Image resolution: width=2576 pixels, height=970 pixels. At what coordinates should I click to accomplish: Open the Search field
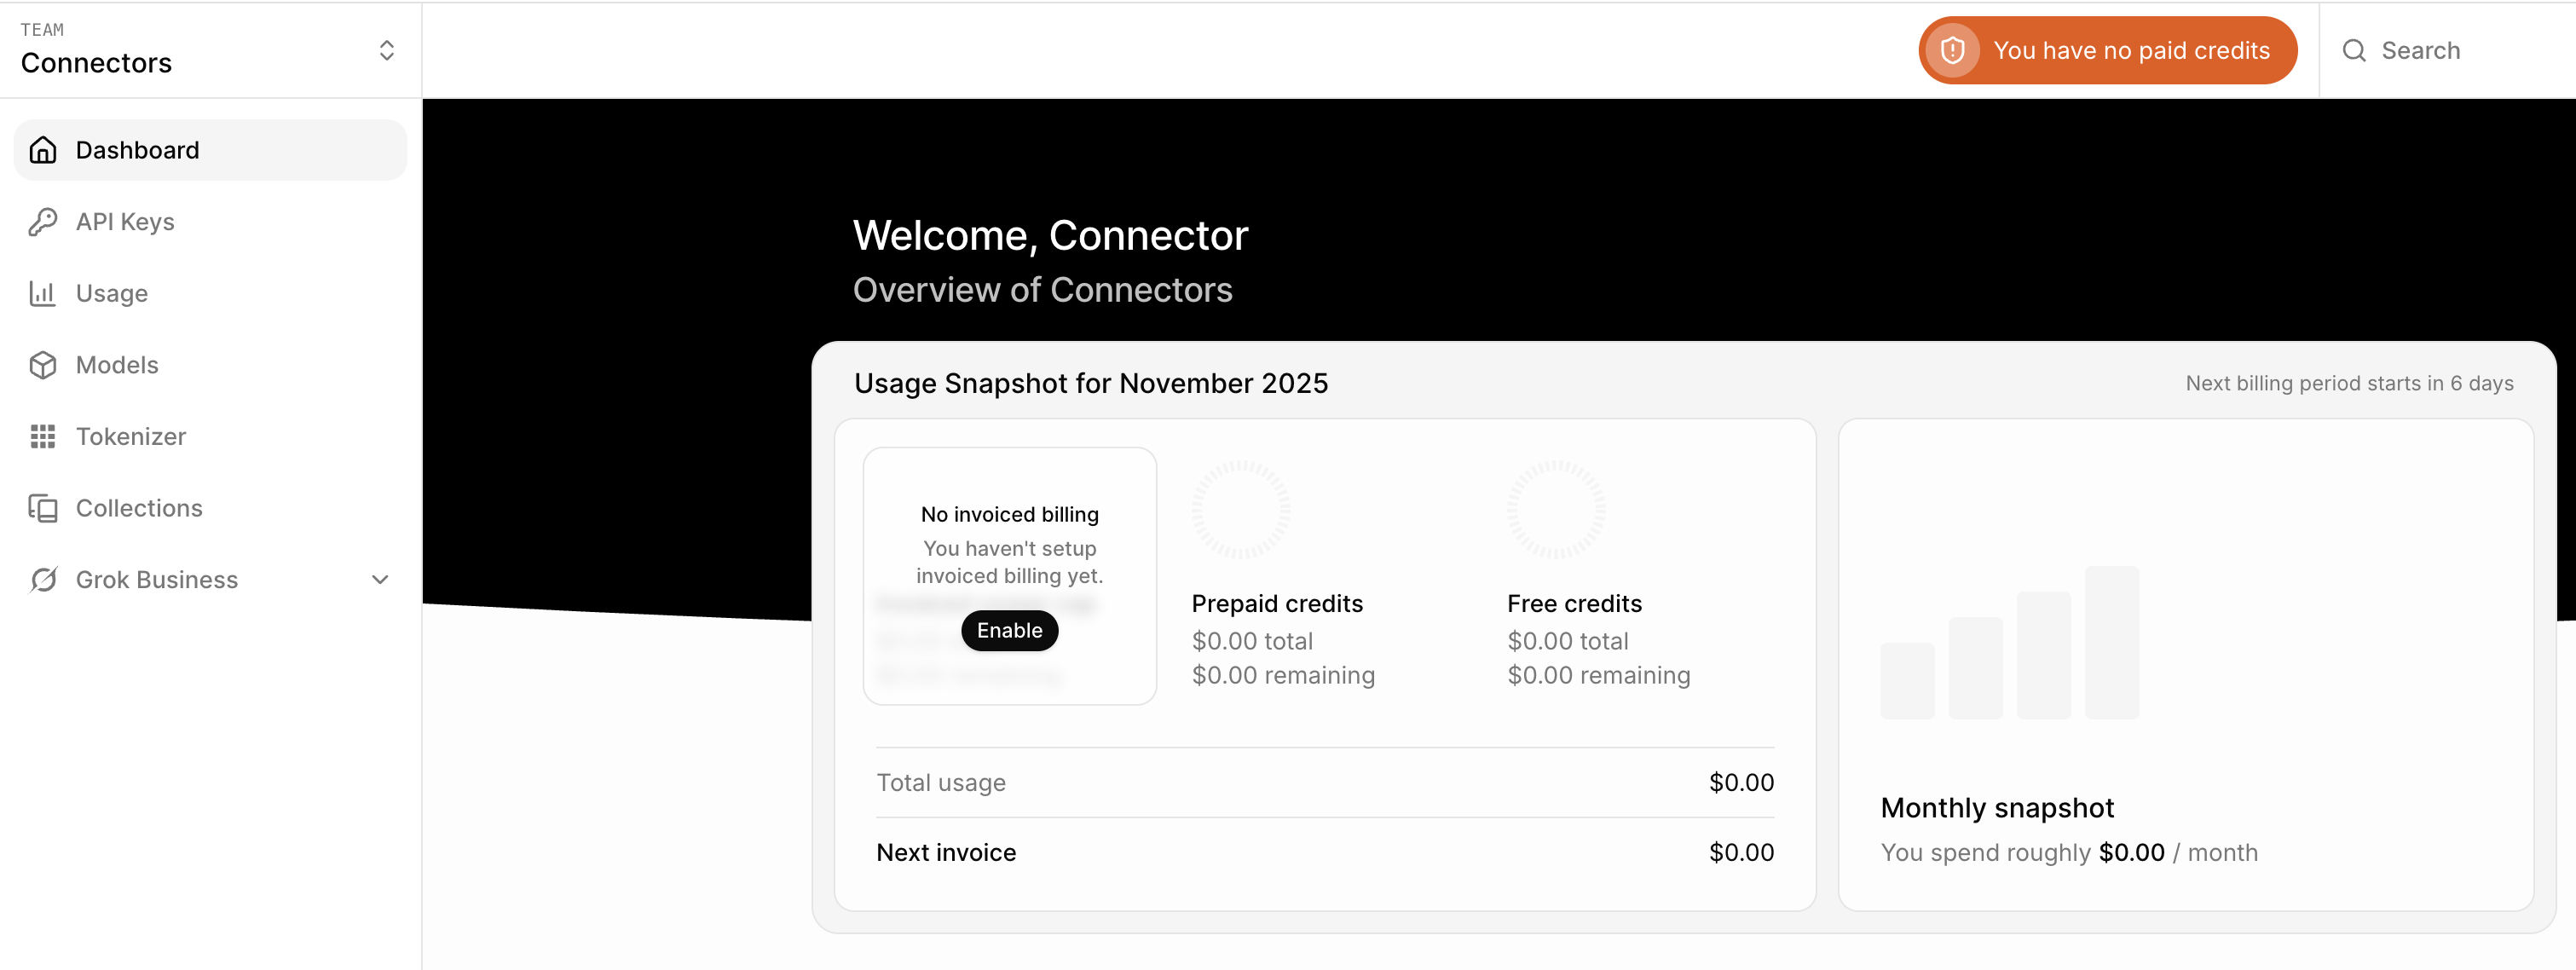[2420, 49]
